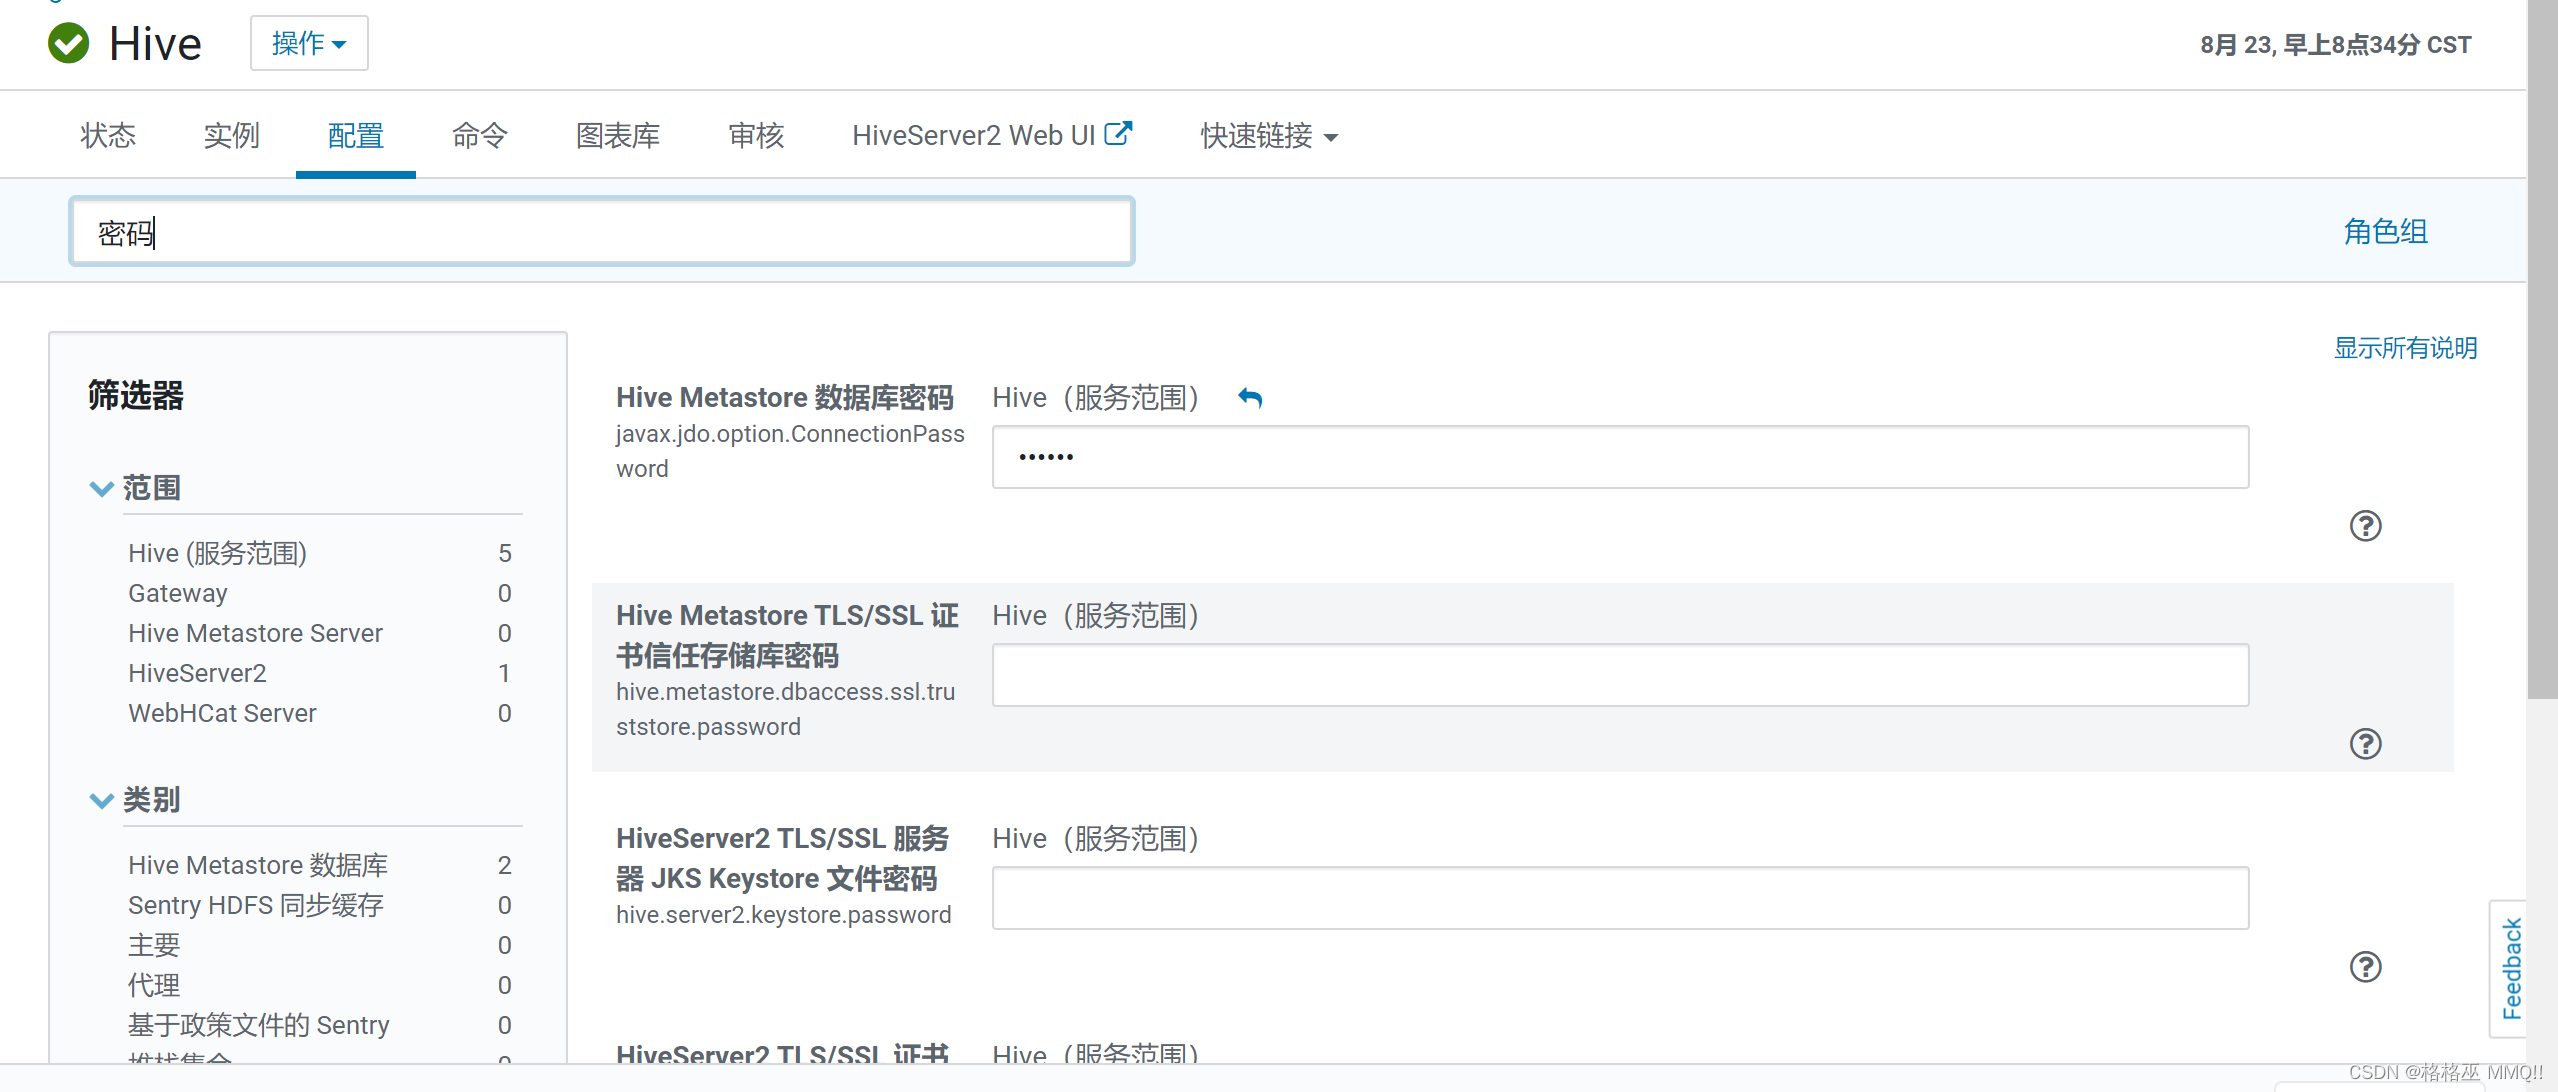2558x1092 pixels.
Task: Open help for Hive Metastore 数据库密码
Action: [2365, 525]
